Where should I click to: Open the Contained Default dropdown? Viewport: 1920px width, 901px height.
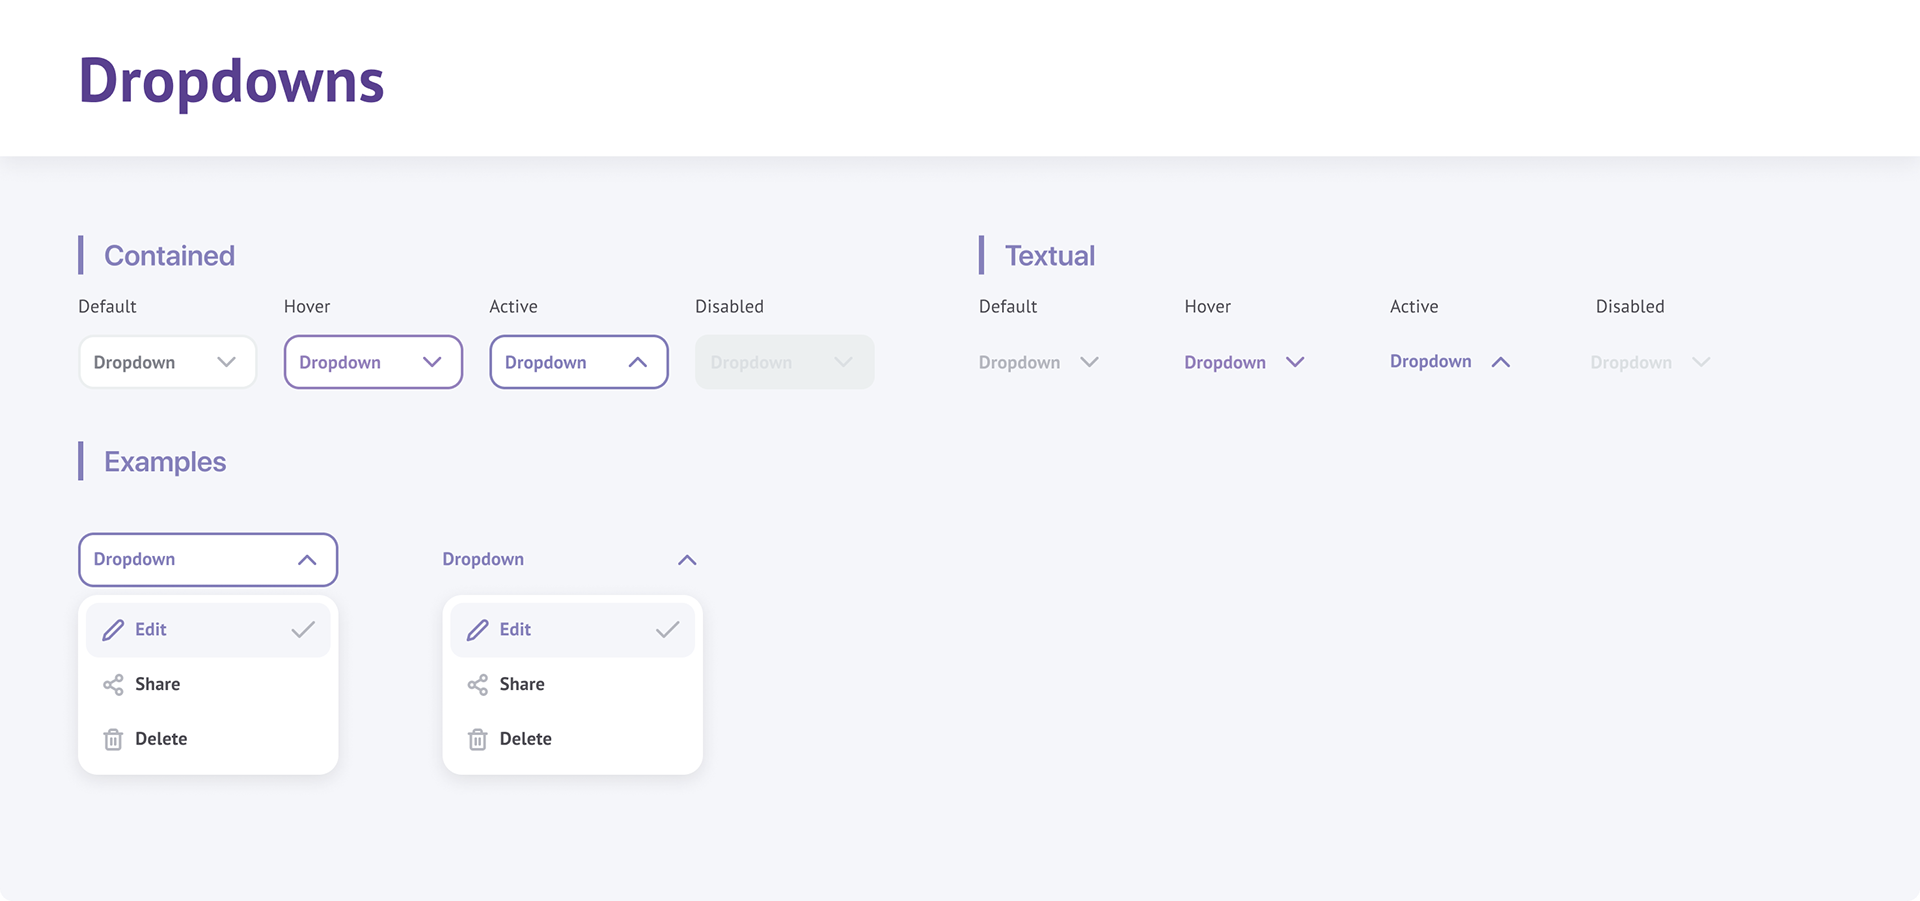point(168,362)
